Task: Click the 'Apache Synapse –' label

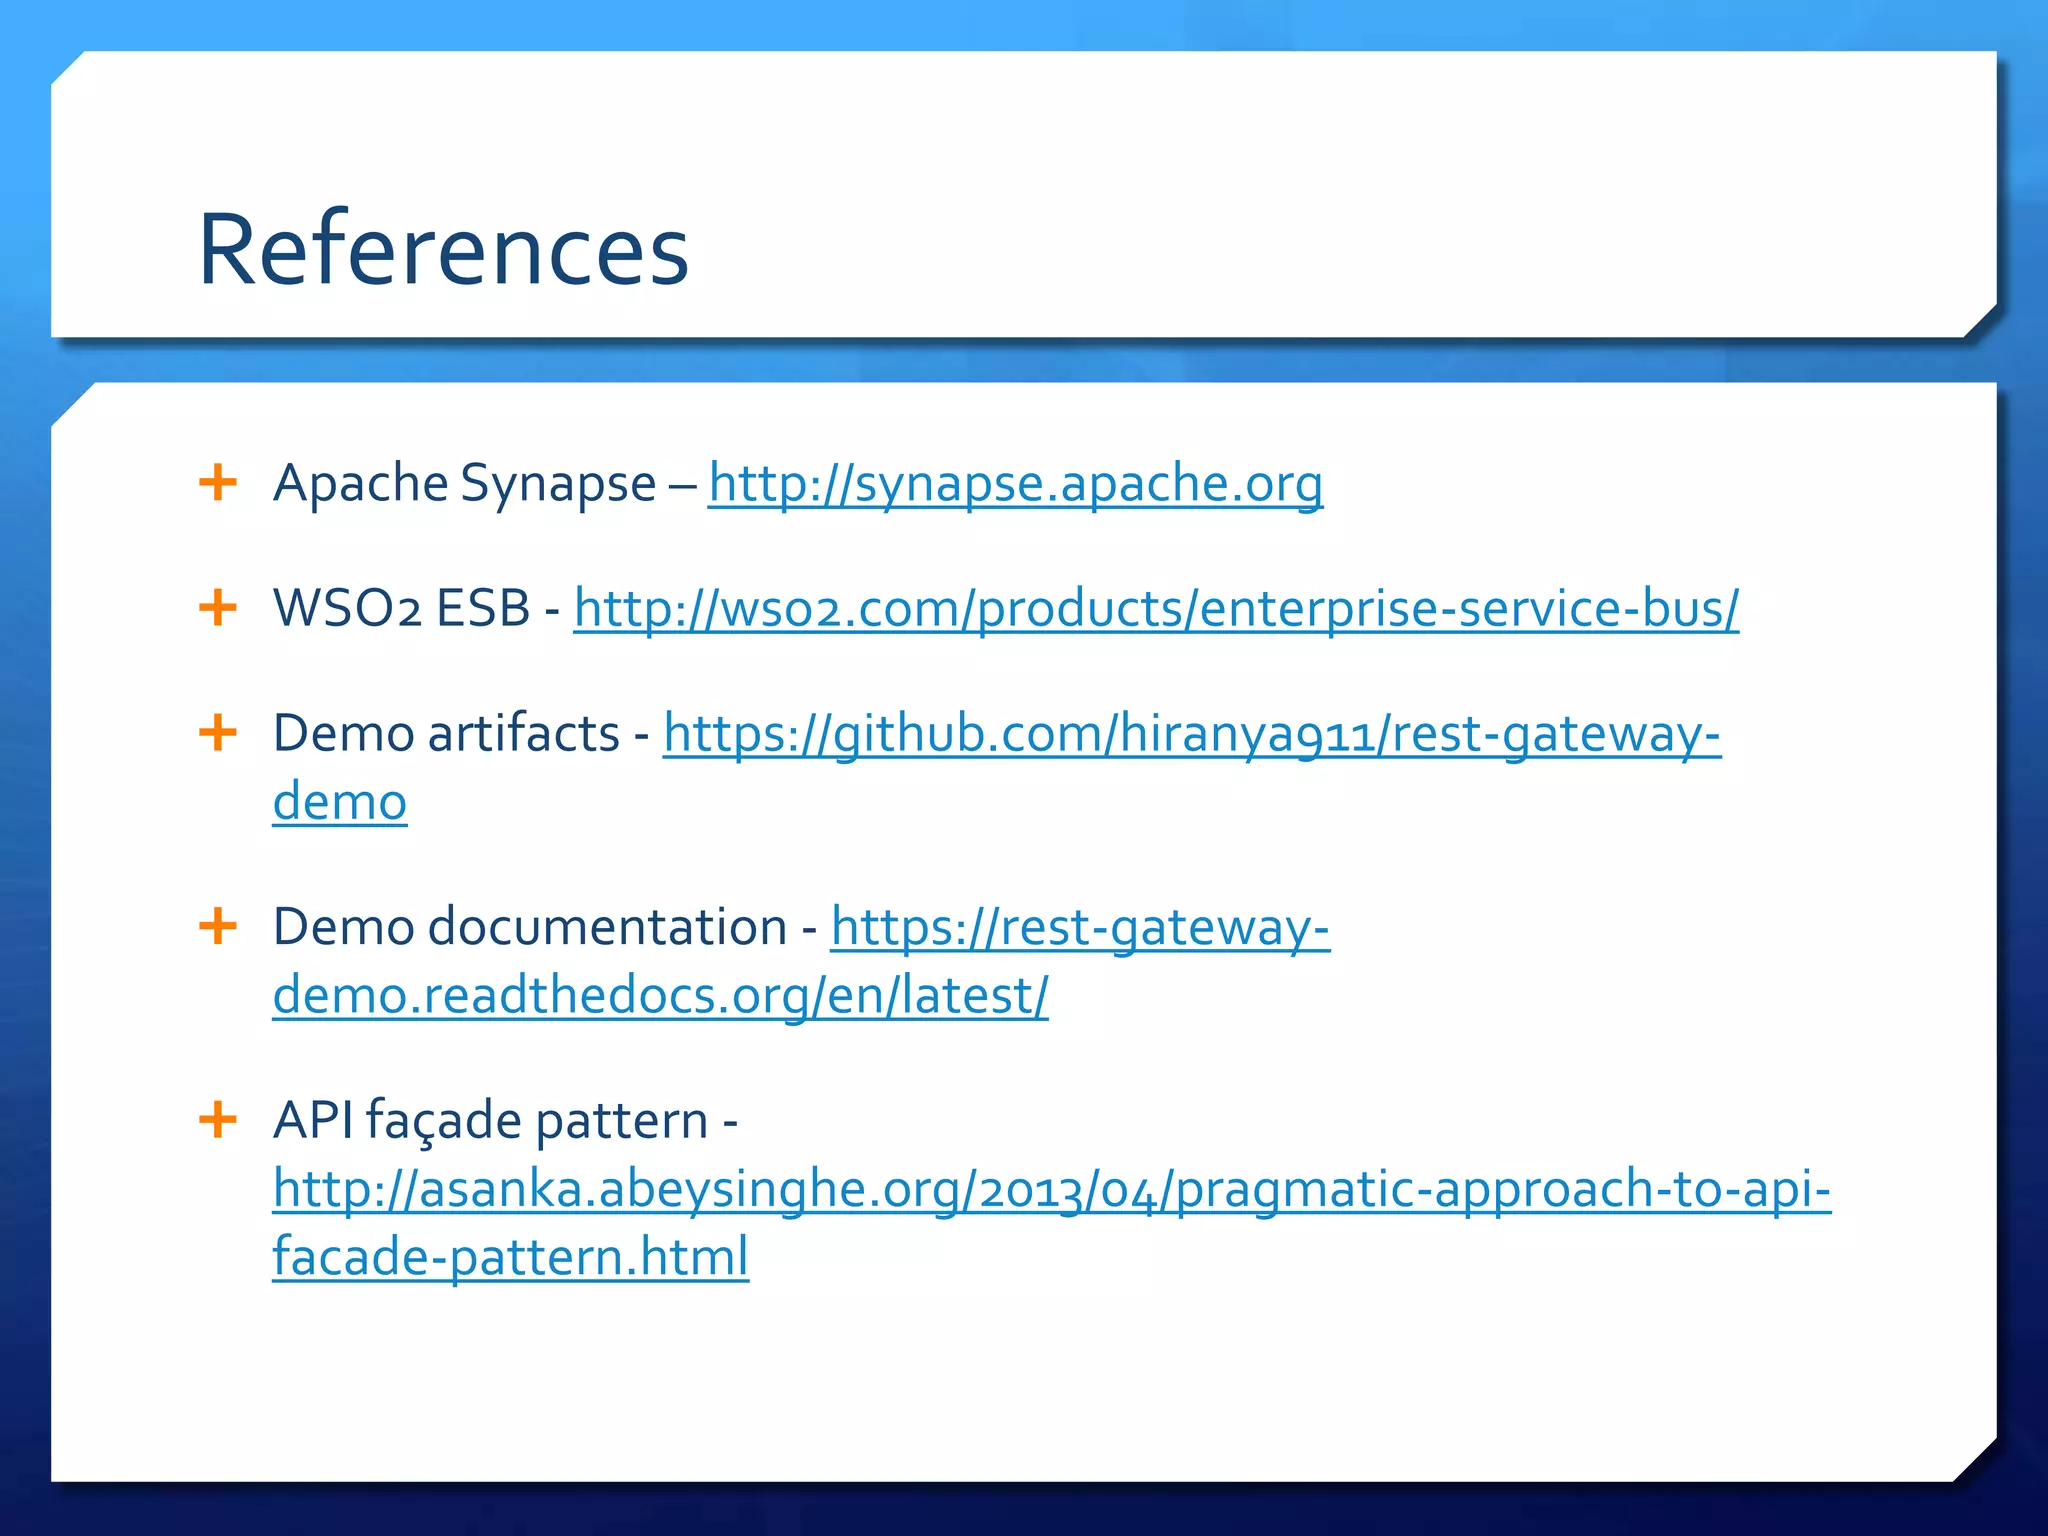Action: [484, 484]
